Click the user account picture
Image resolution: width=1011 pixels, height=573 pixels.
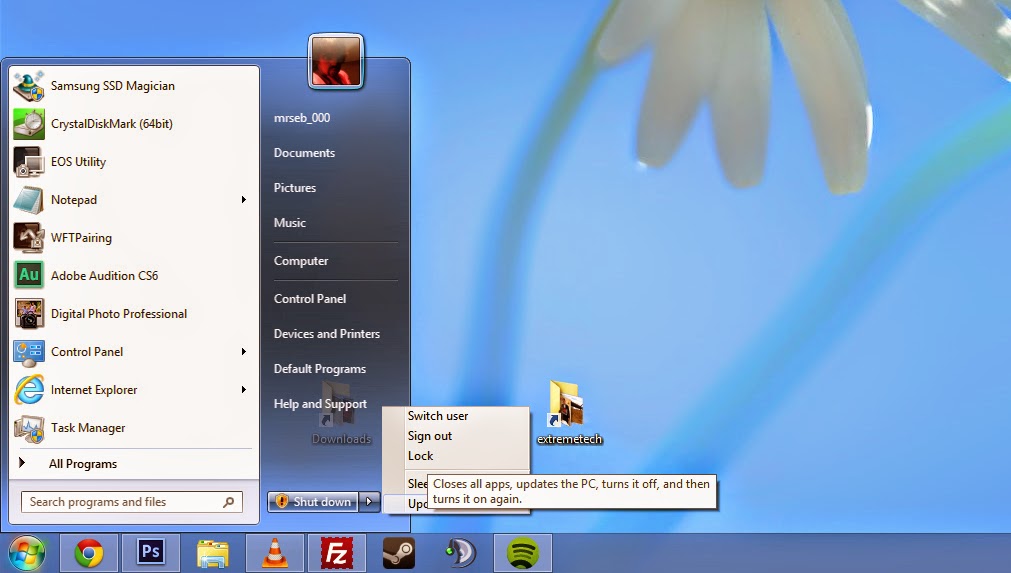336,61
